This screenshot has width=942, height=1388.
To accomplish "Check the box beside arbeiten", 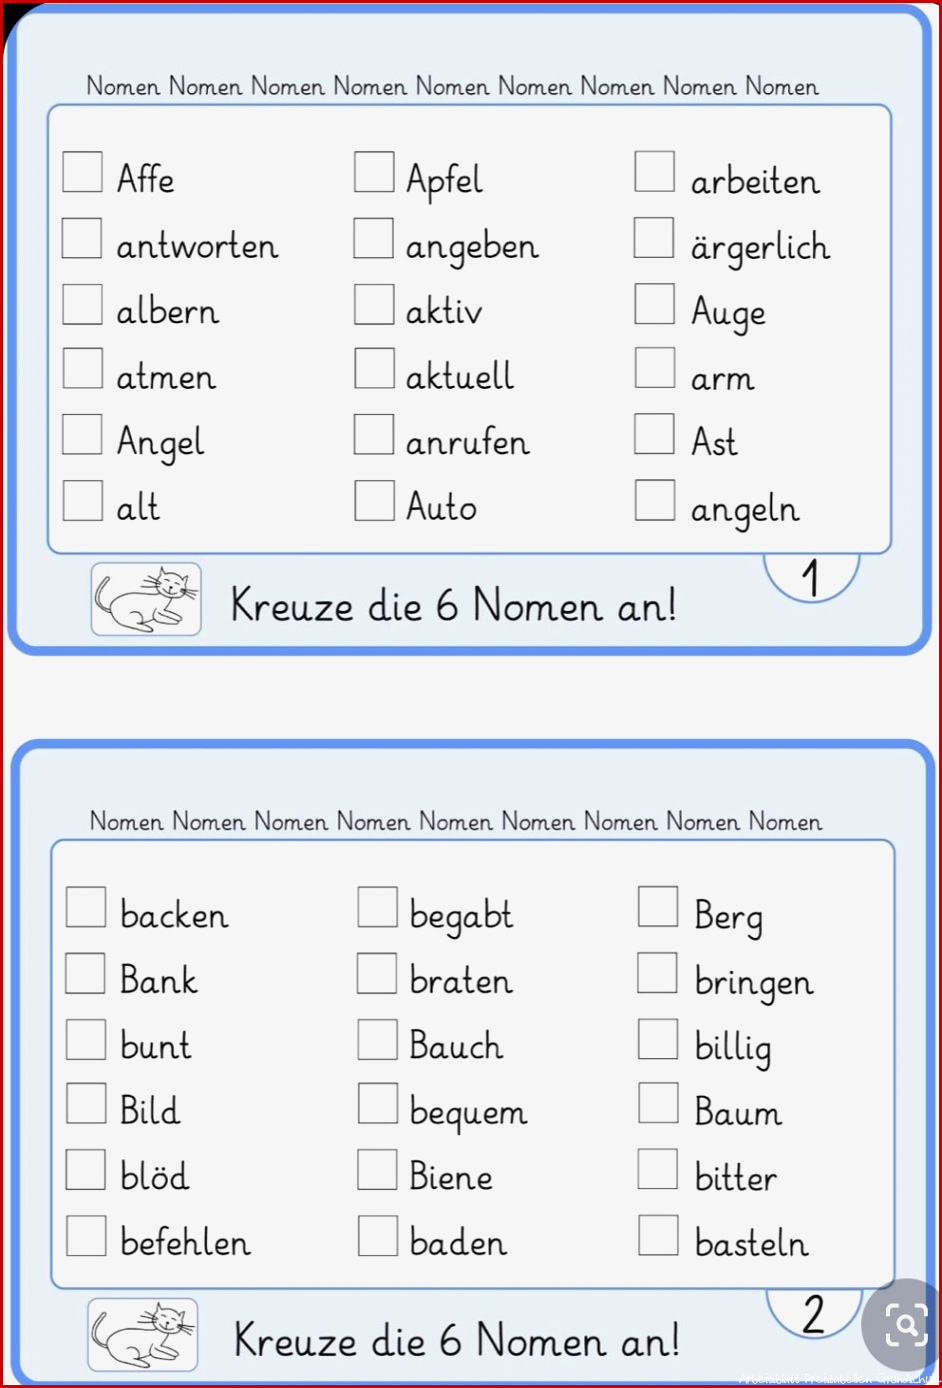I will click(655, 172).
